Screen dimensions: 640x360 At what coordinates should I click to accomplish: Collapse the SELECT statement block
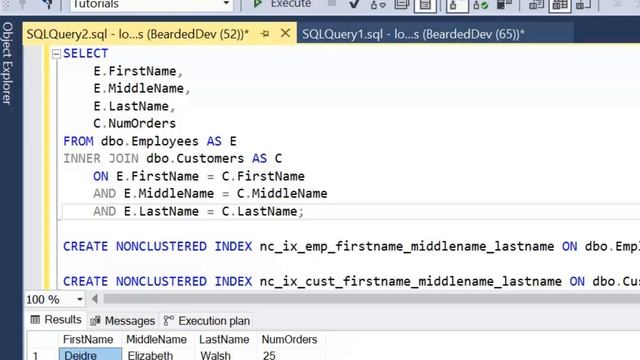tap(56, 53)
